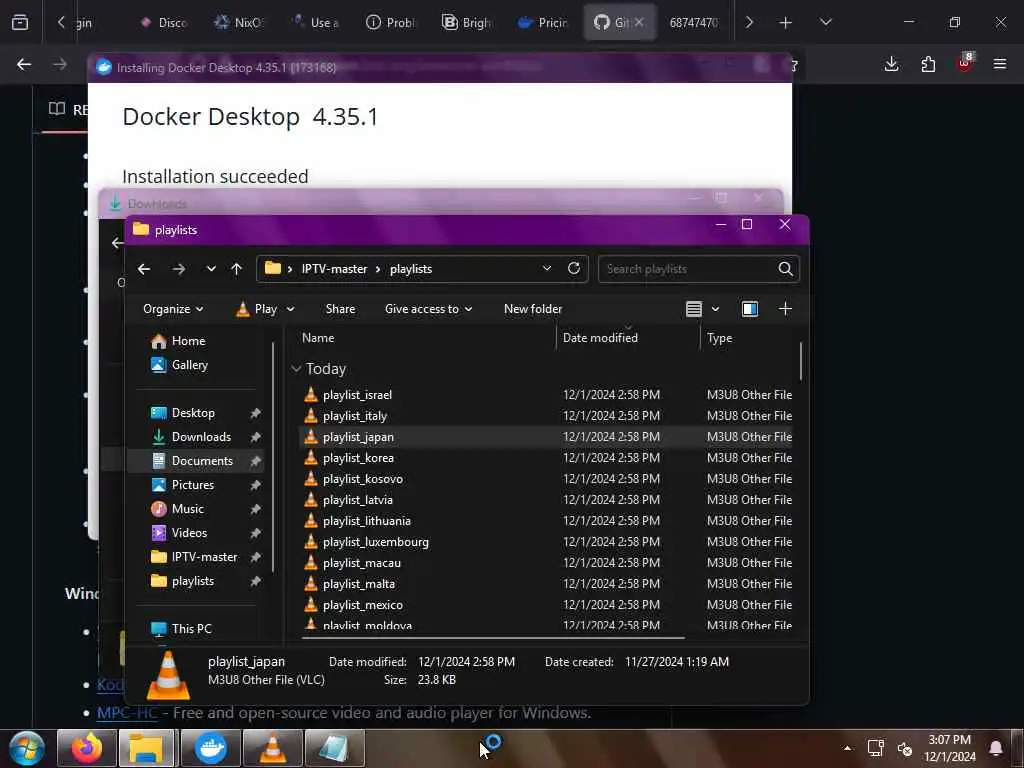Collapse the Today group
Screen dimensions: 1024x768
point(296,369)
